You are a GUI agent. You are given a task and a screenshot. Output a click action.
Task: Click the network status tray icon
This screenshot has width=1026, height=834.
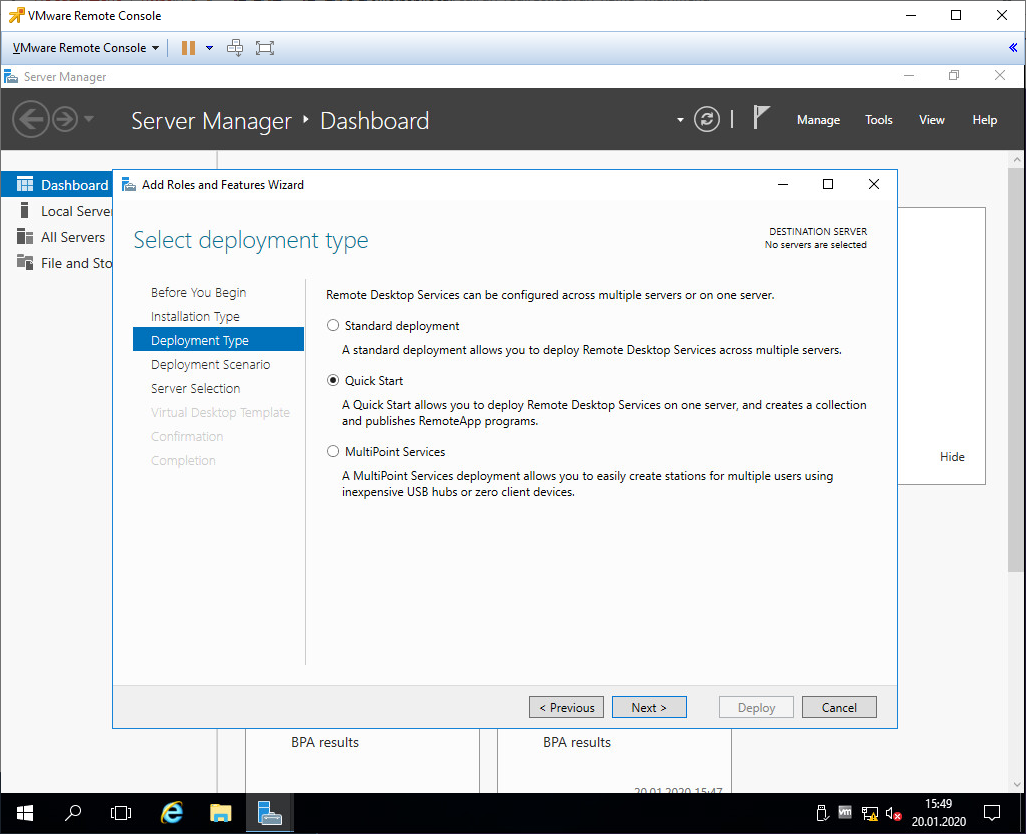tap(870, 813)
